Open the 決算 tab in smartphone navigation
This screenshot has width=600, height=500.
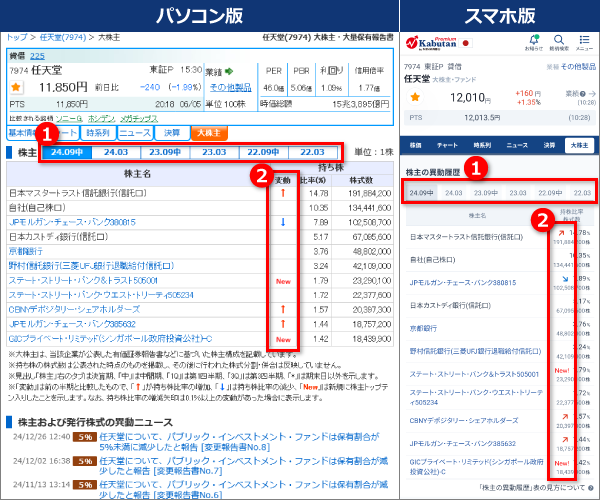pyautogui.click(x=549, y=145)
